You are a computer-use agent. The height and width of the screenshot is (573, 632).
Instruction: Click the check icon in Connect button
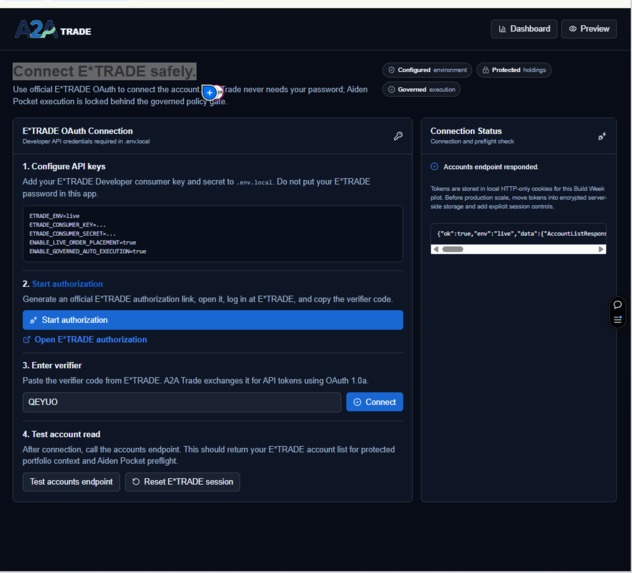click(x=357, y=402)
